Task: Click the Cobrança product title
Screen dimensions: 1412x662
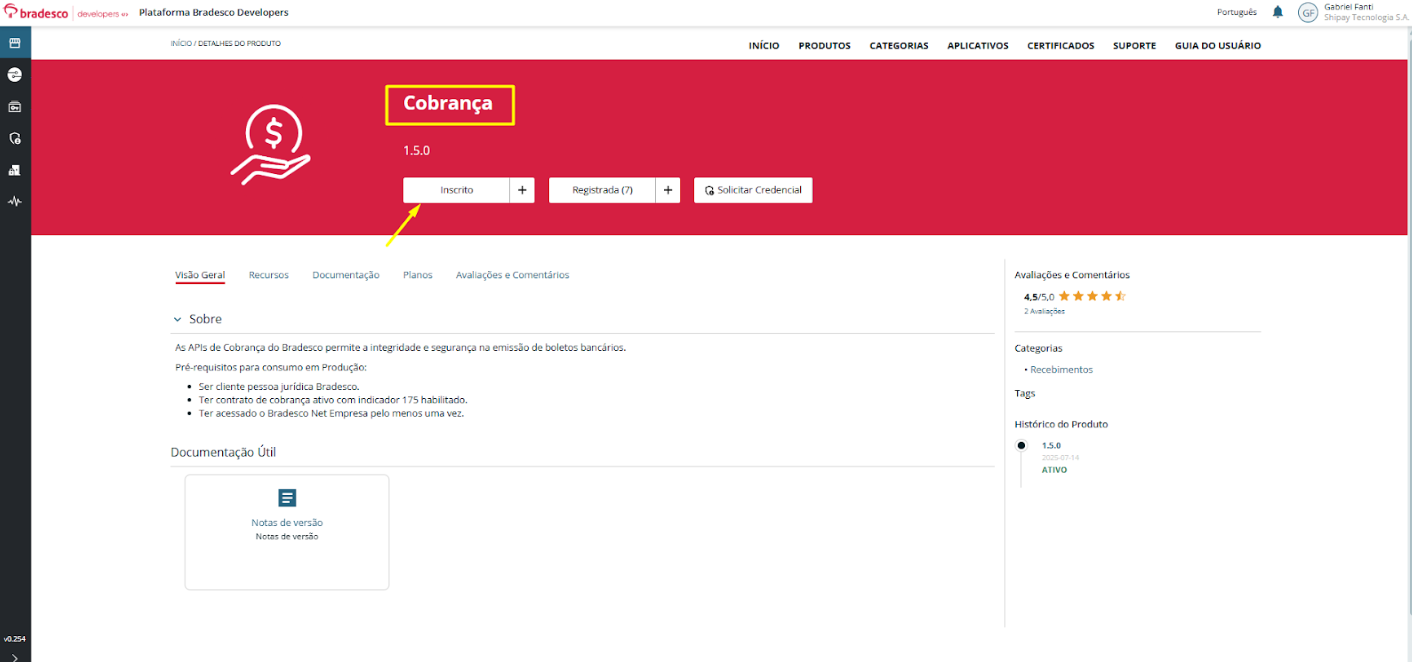Action: click(448, 103)
